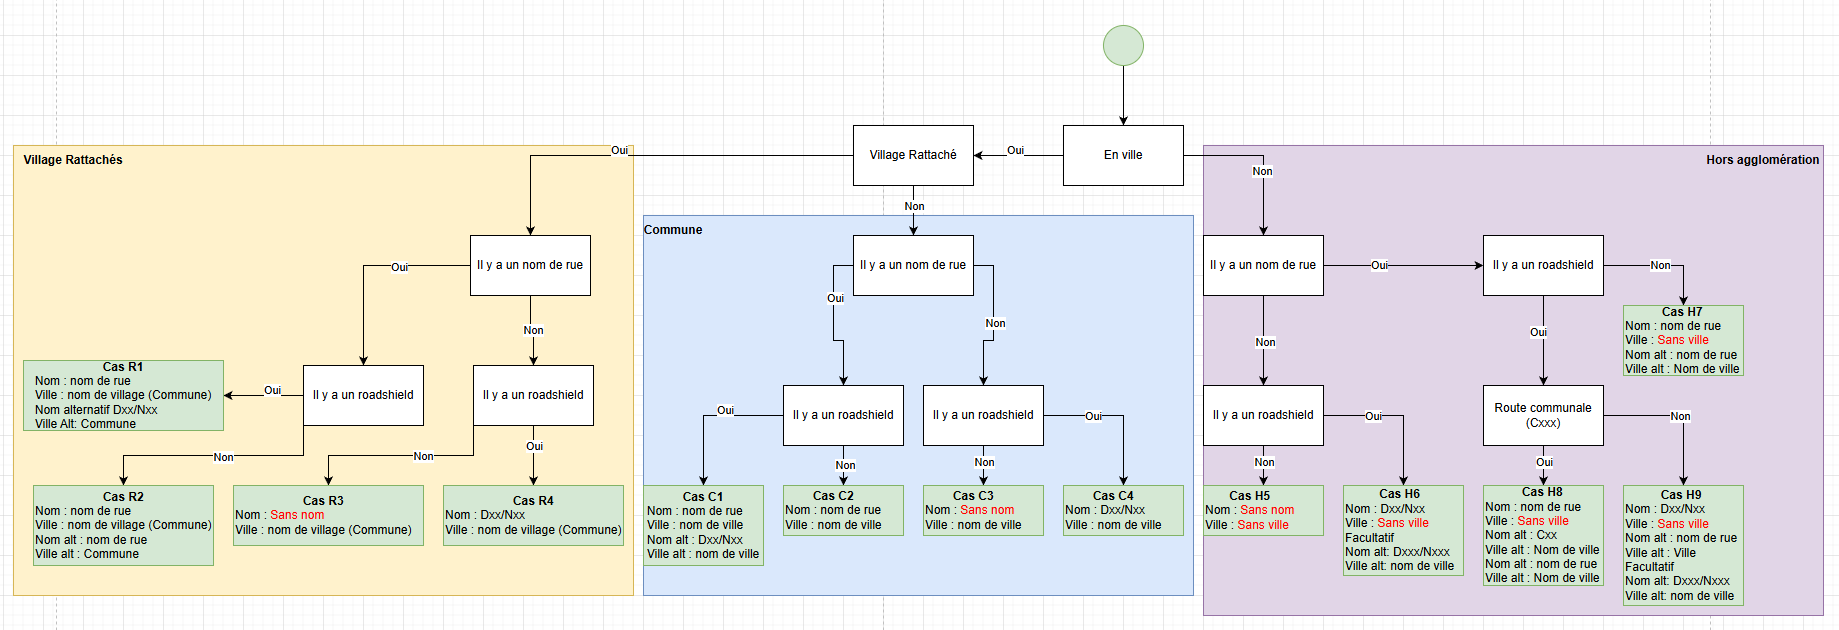1839x630 pixels.
Task: Select the 'Cas C3' result box
Action: pyautogui.click(x=983, y=511)
